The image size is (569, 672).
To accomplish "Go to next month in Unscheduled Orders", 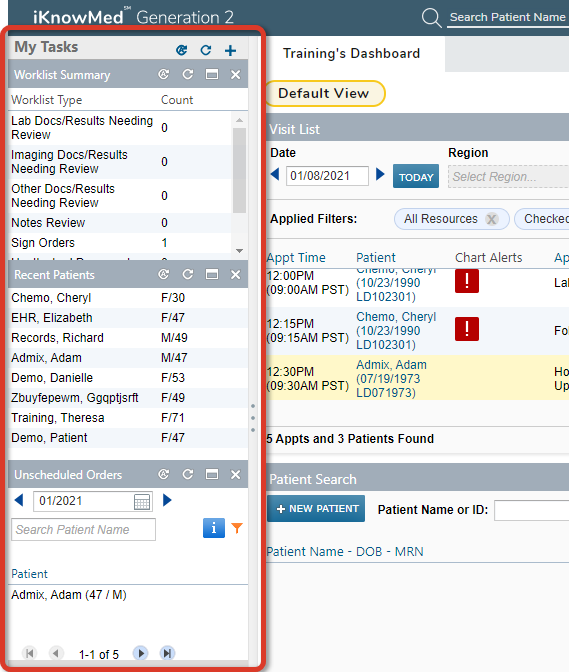I will pyautogui.click(x=167, y=500).
